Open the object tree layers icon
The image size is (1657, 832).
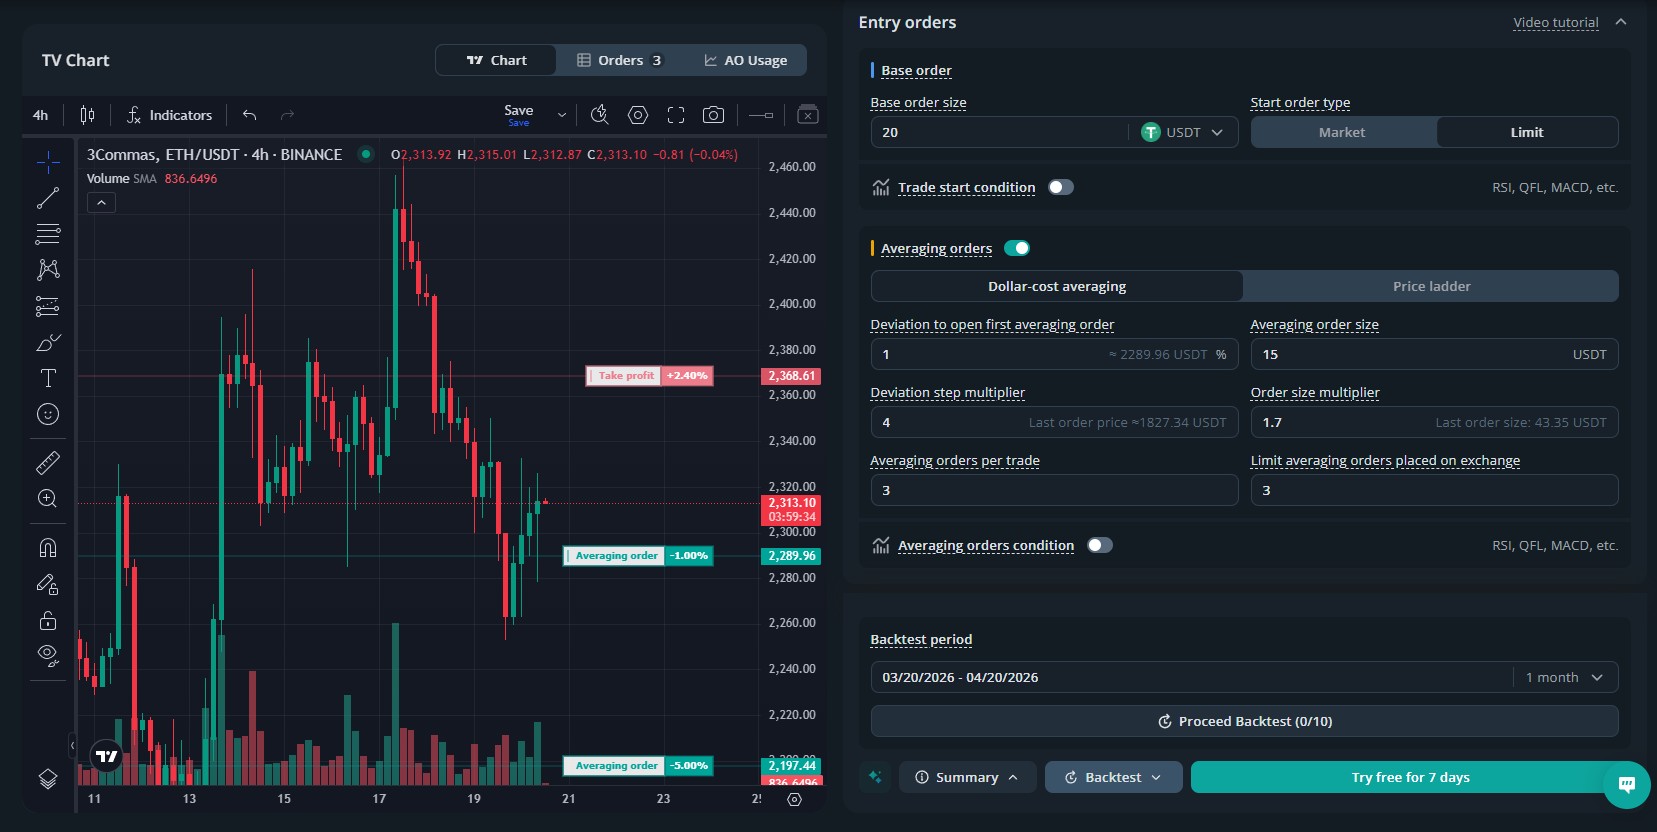click(48, 779)
